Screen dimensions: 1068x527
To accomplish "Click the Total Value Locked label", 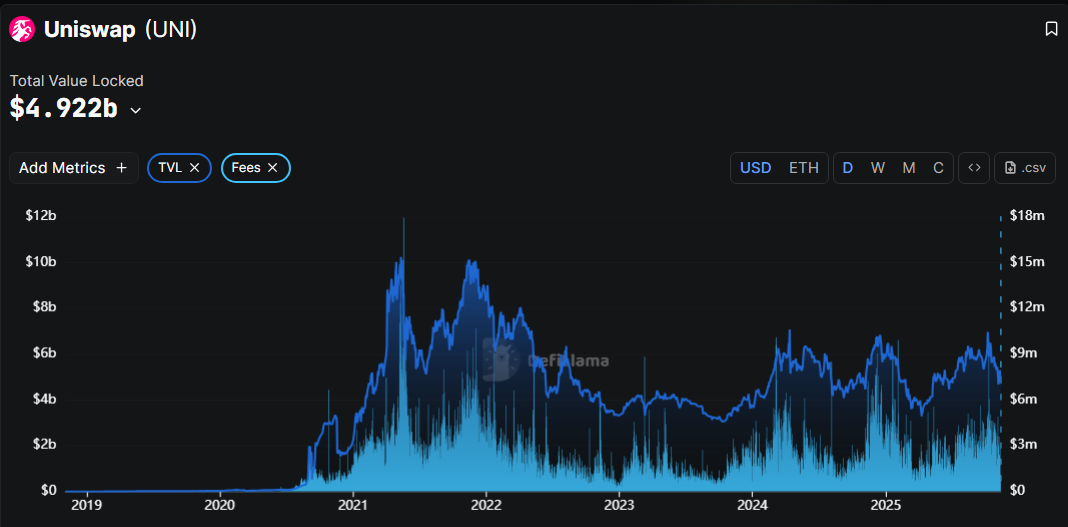I will pyautogui.click(x=77, y=80).
